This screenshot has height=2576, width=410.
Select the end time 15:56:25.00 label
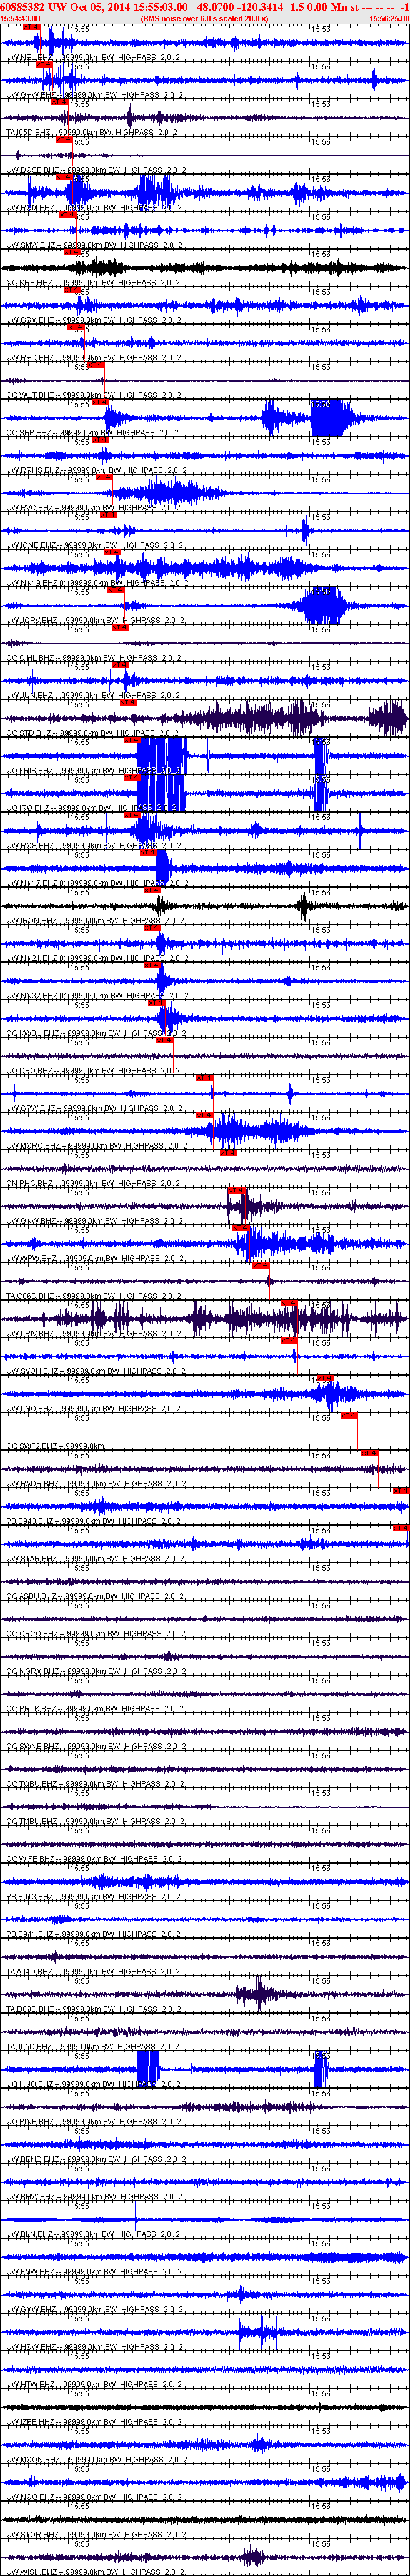389,18
